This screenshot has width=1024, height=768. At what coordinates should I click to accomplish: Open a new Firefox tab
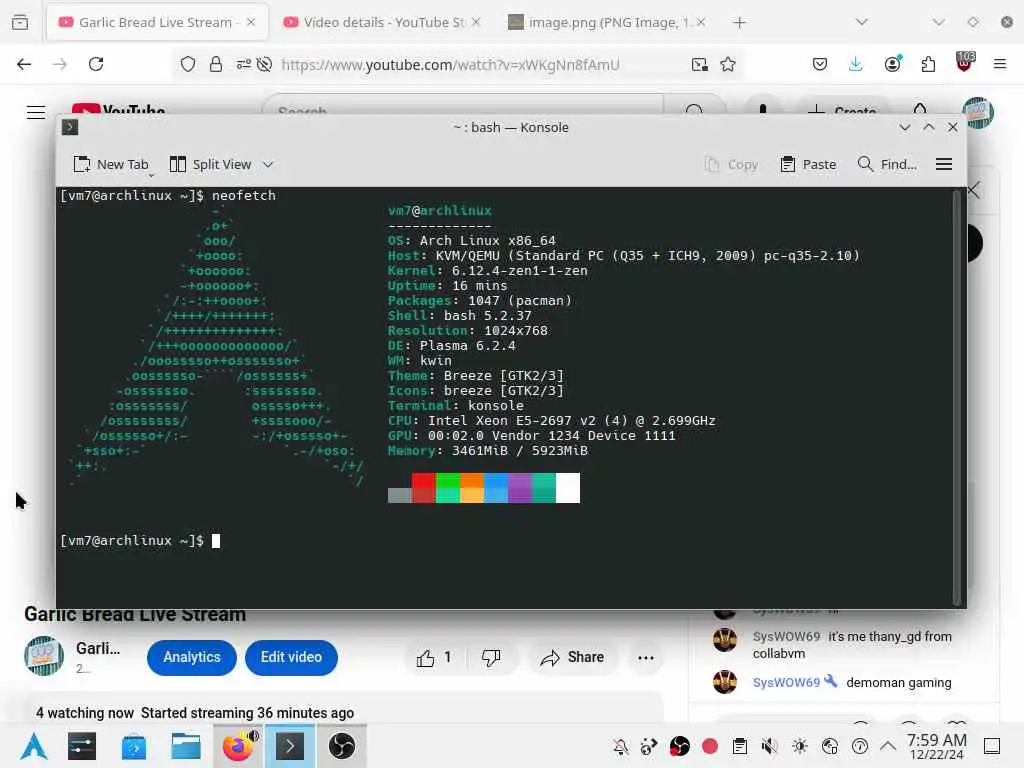coord(739,22)
